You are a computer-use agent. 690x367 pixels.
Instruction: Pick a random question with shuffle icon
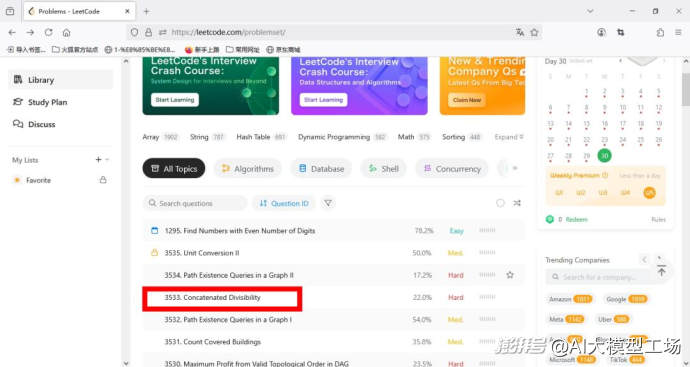(517, 203)
